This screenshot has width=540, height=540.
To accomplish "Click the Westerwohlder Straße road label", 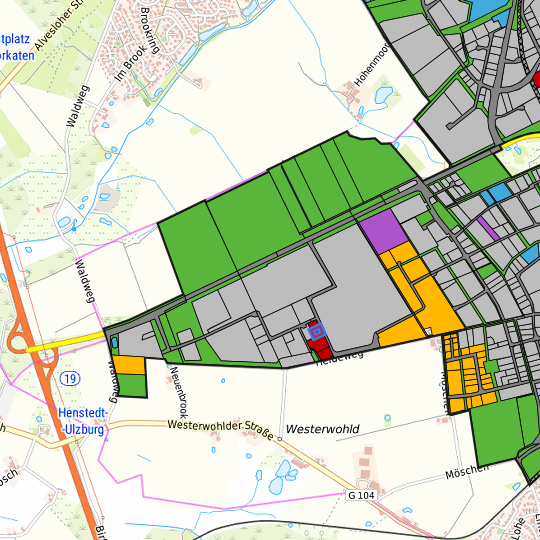I will click(221, 429).
